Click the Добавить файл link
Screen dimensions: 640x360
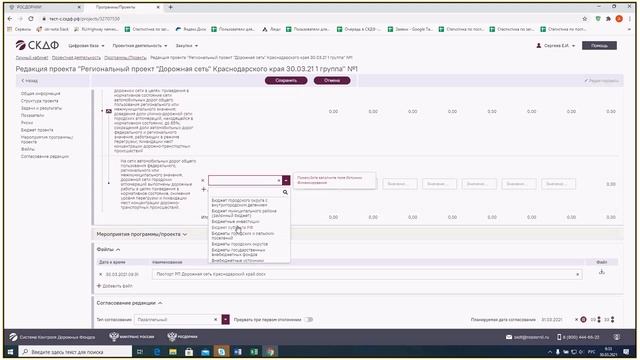115,286
